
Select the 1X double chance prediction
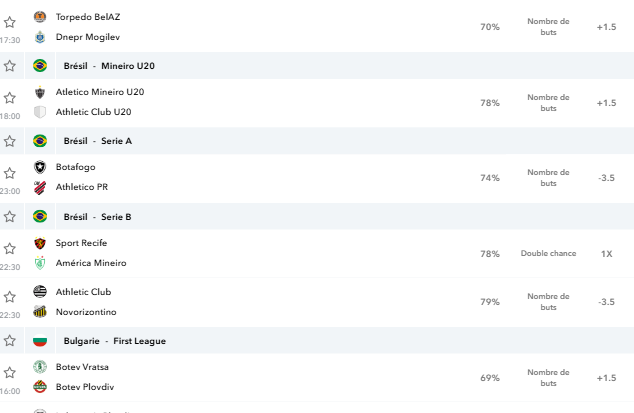click(607, 254)
